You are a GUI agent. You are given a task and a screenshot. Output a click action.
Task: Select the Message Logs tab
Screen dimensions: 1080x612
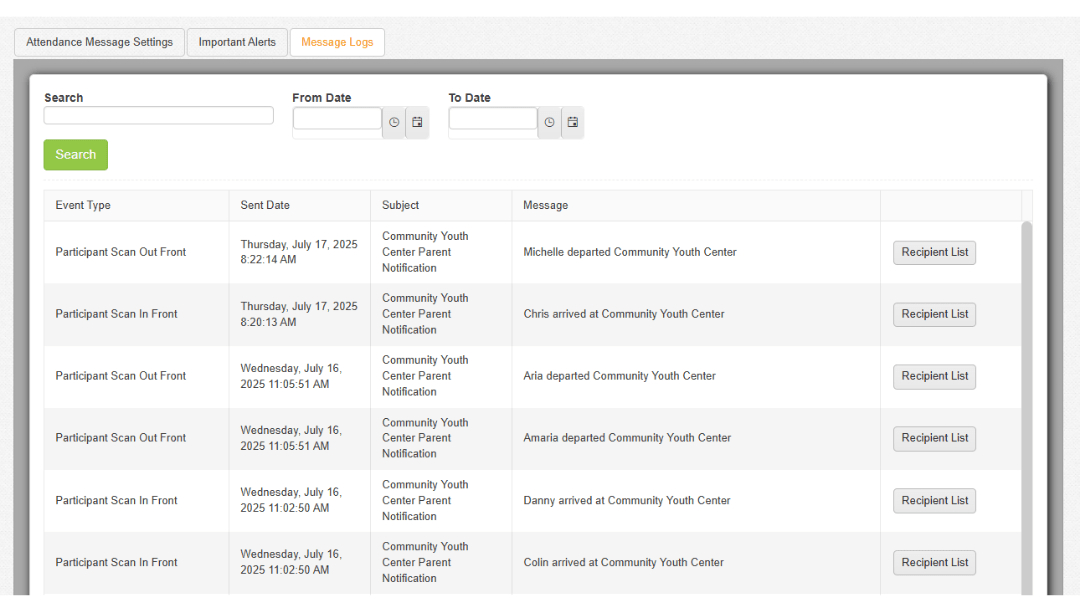[x=337, y=42]
